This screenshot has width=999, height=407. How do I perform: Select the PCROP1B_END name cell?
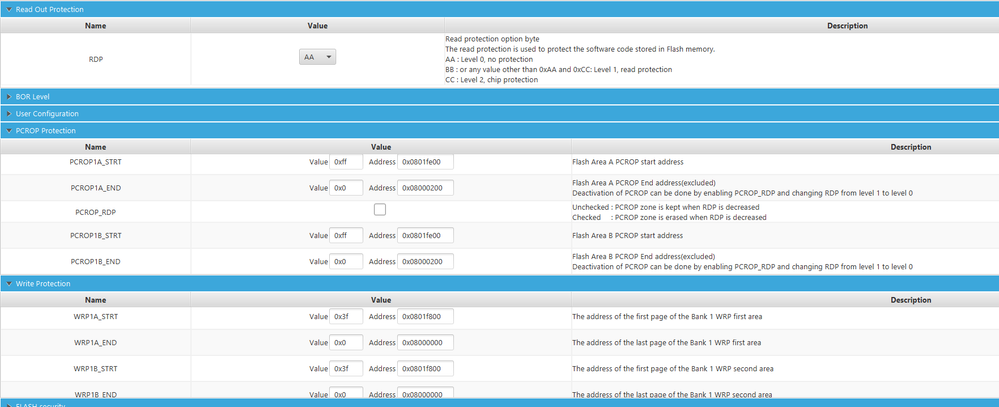95,262
